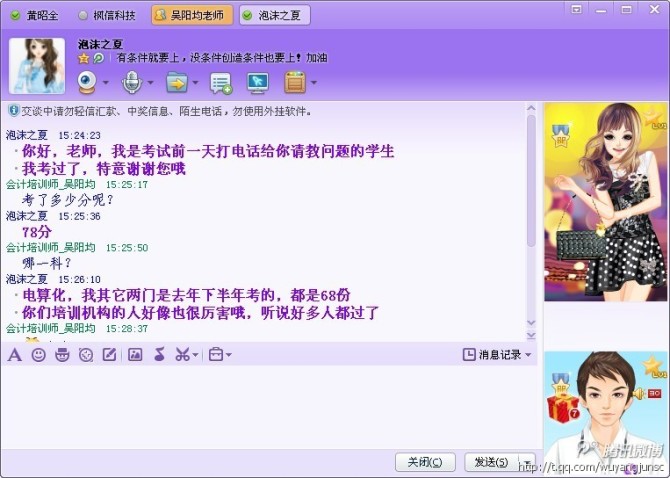The width and height of the screenshot is (670, 478).
Task: Expand 消息记录 dropdown arrow
Action: tap(528, 355)
